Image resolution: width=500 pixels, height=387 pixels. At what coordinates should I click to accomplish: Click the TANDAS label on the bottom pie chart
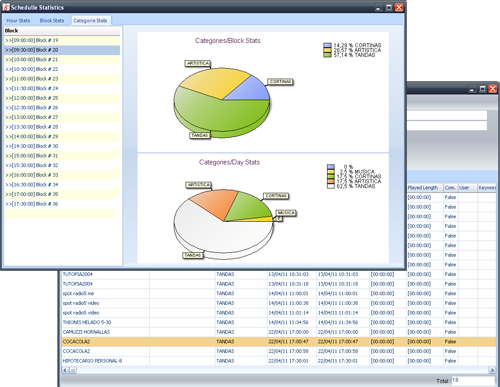pyautogui.click(x=193, y=255)
